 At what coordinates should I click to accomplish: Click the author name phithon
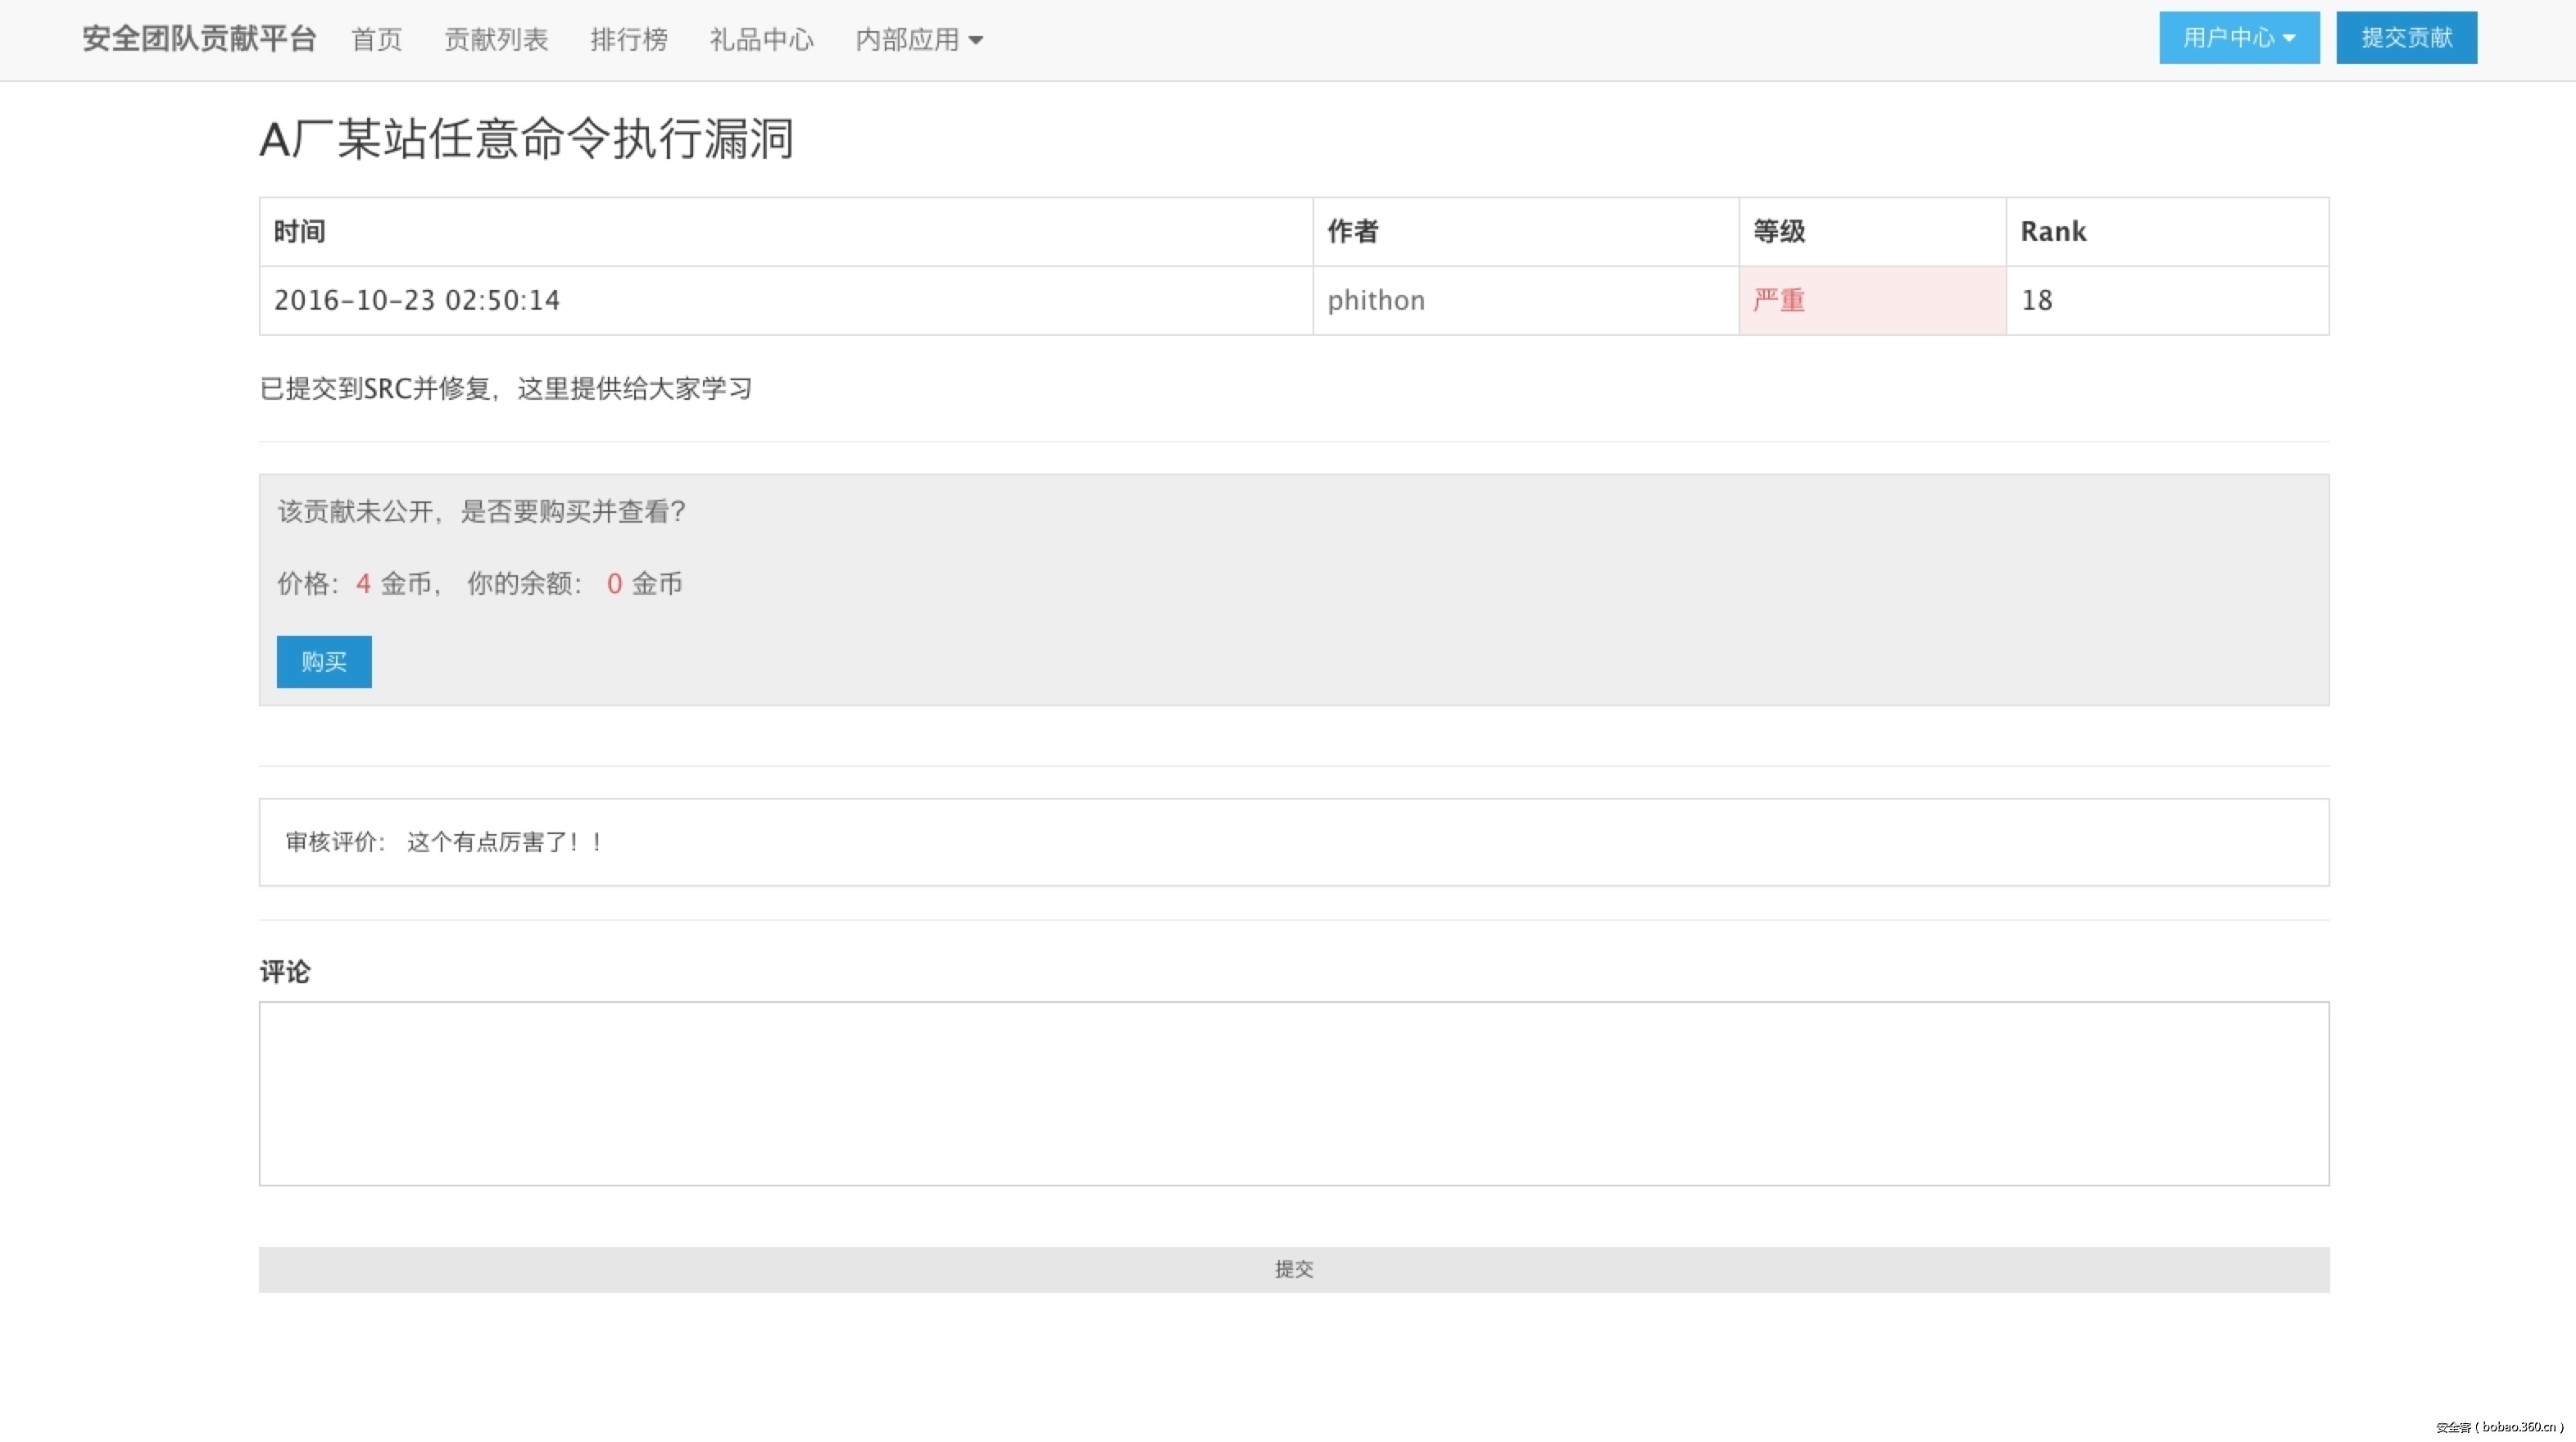(x=1376, y=300)
